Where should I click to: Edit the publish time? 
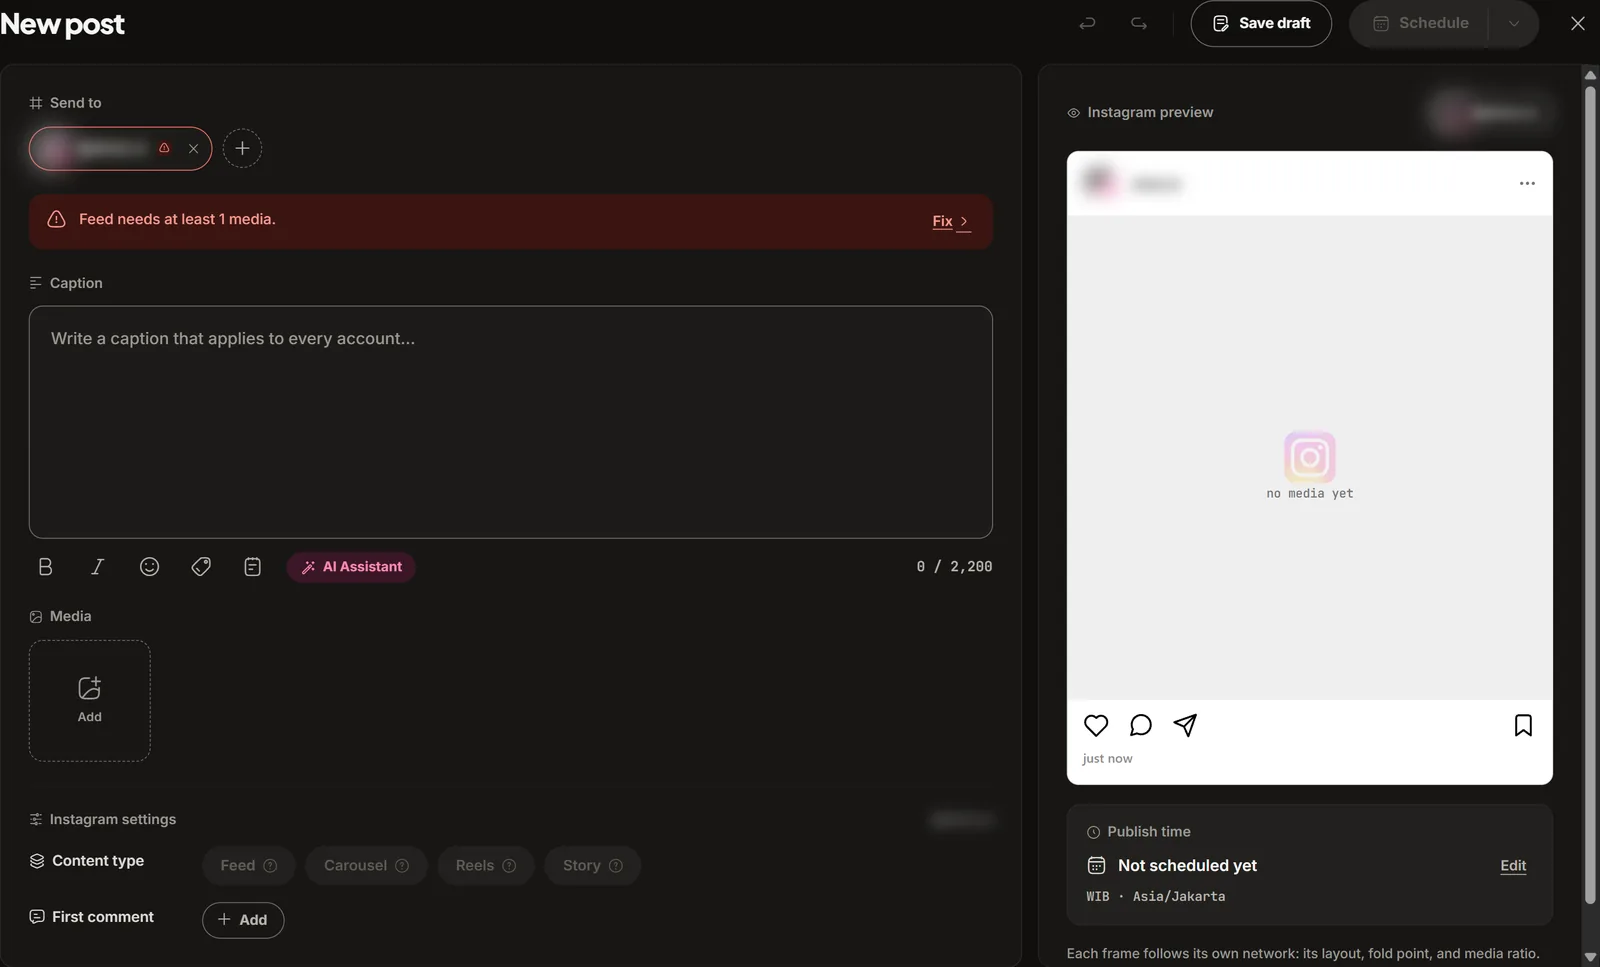(x=1513, y=866)
